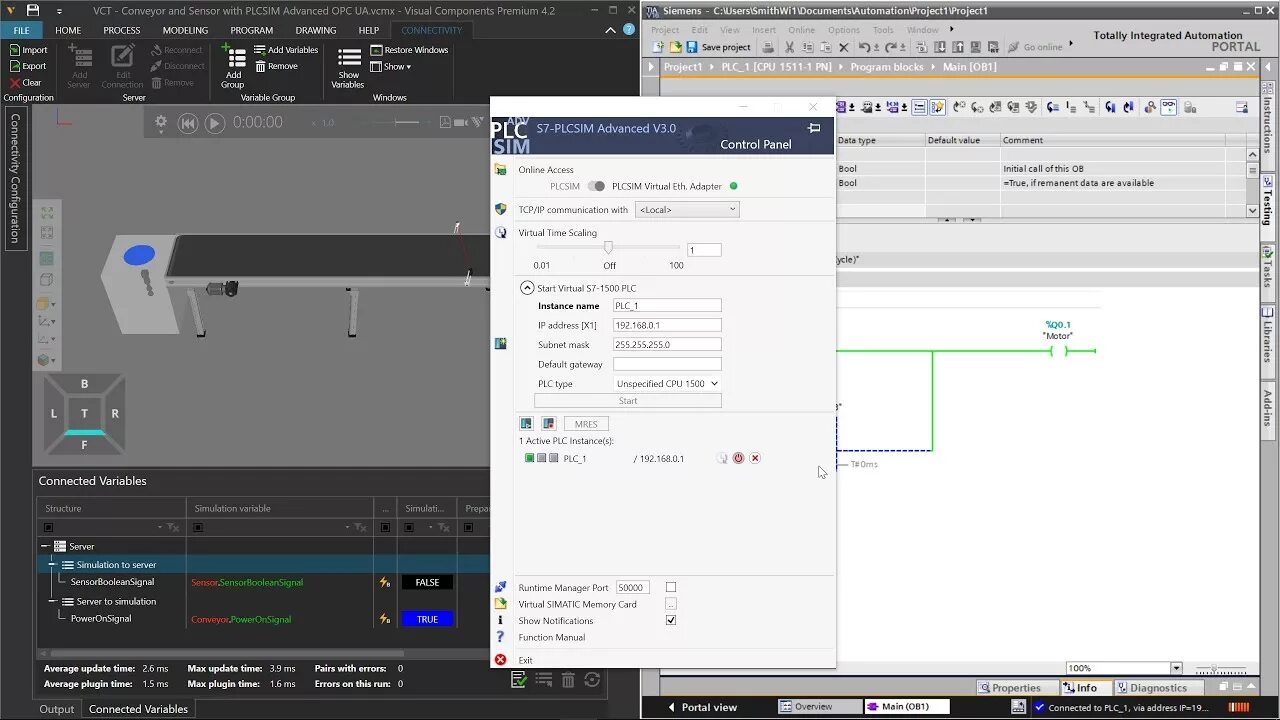Image resolution: width=1280 pixels, height=720 pixels.
Task: Click validate checklist icon below Connected Variables
Action: tap(519, 680)
